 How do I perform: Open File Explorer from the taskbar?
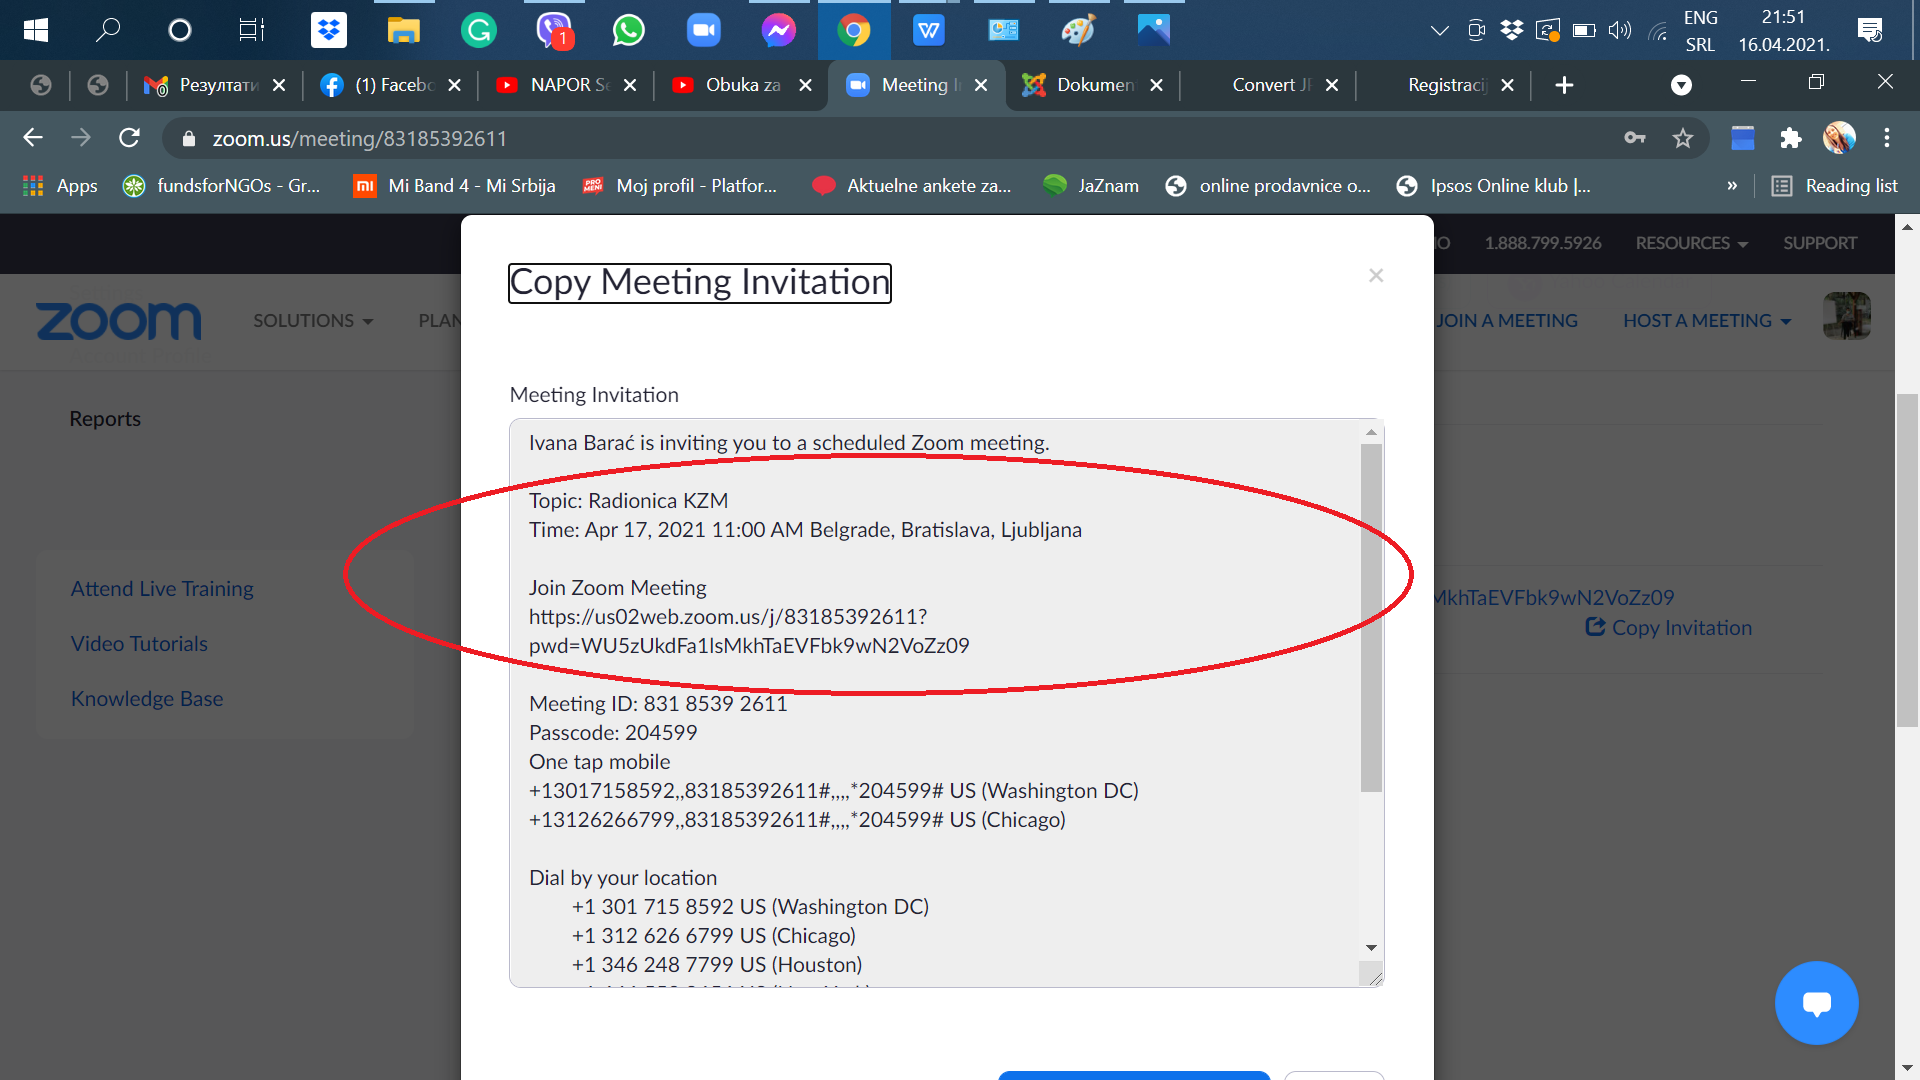pos(404,30)
